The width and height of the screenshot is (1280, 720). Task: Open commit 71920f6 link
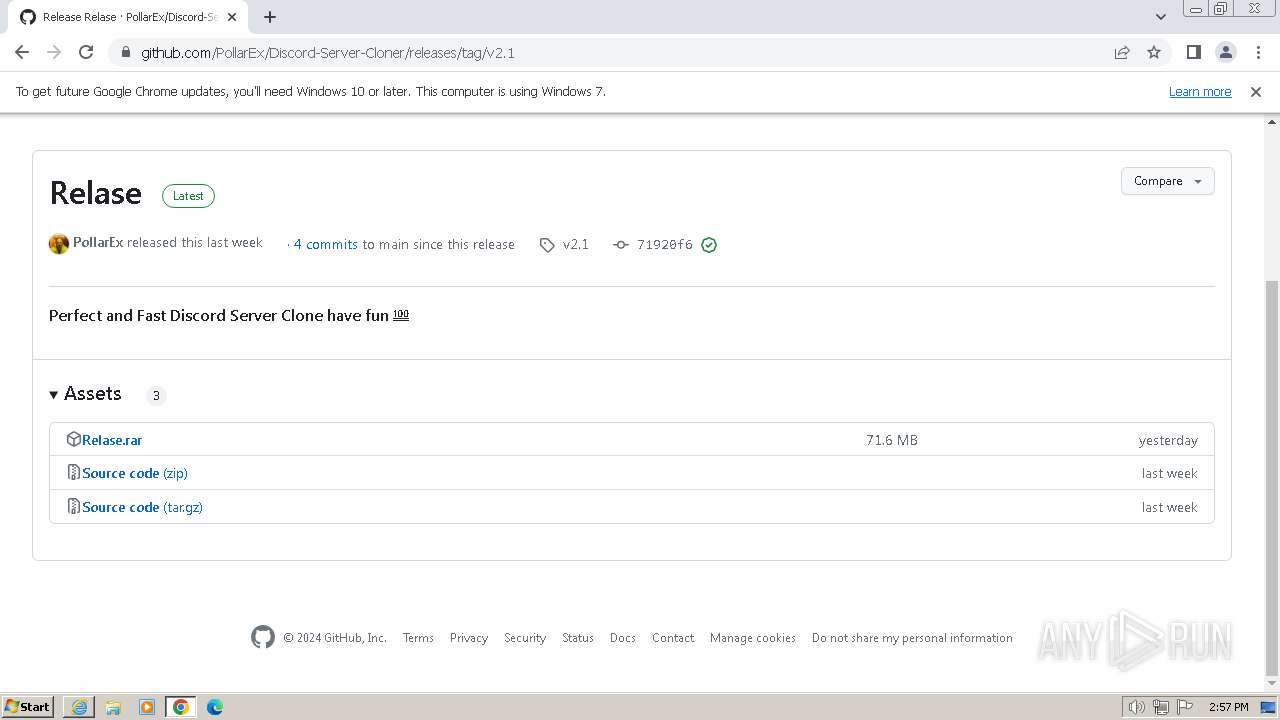[x=664, y=244]
